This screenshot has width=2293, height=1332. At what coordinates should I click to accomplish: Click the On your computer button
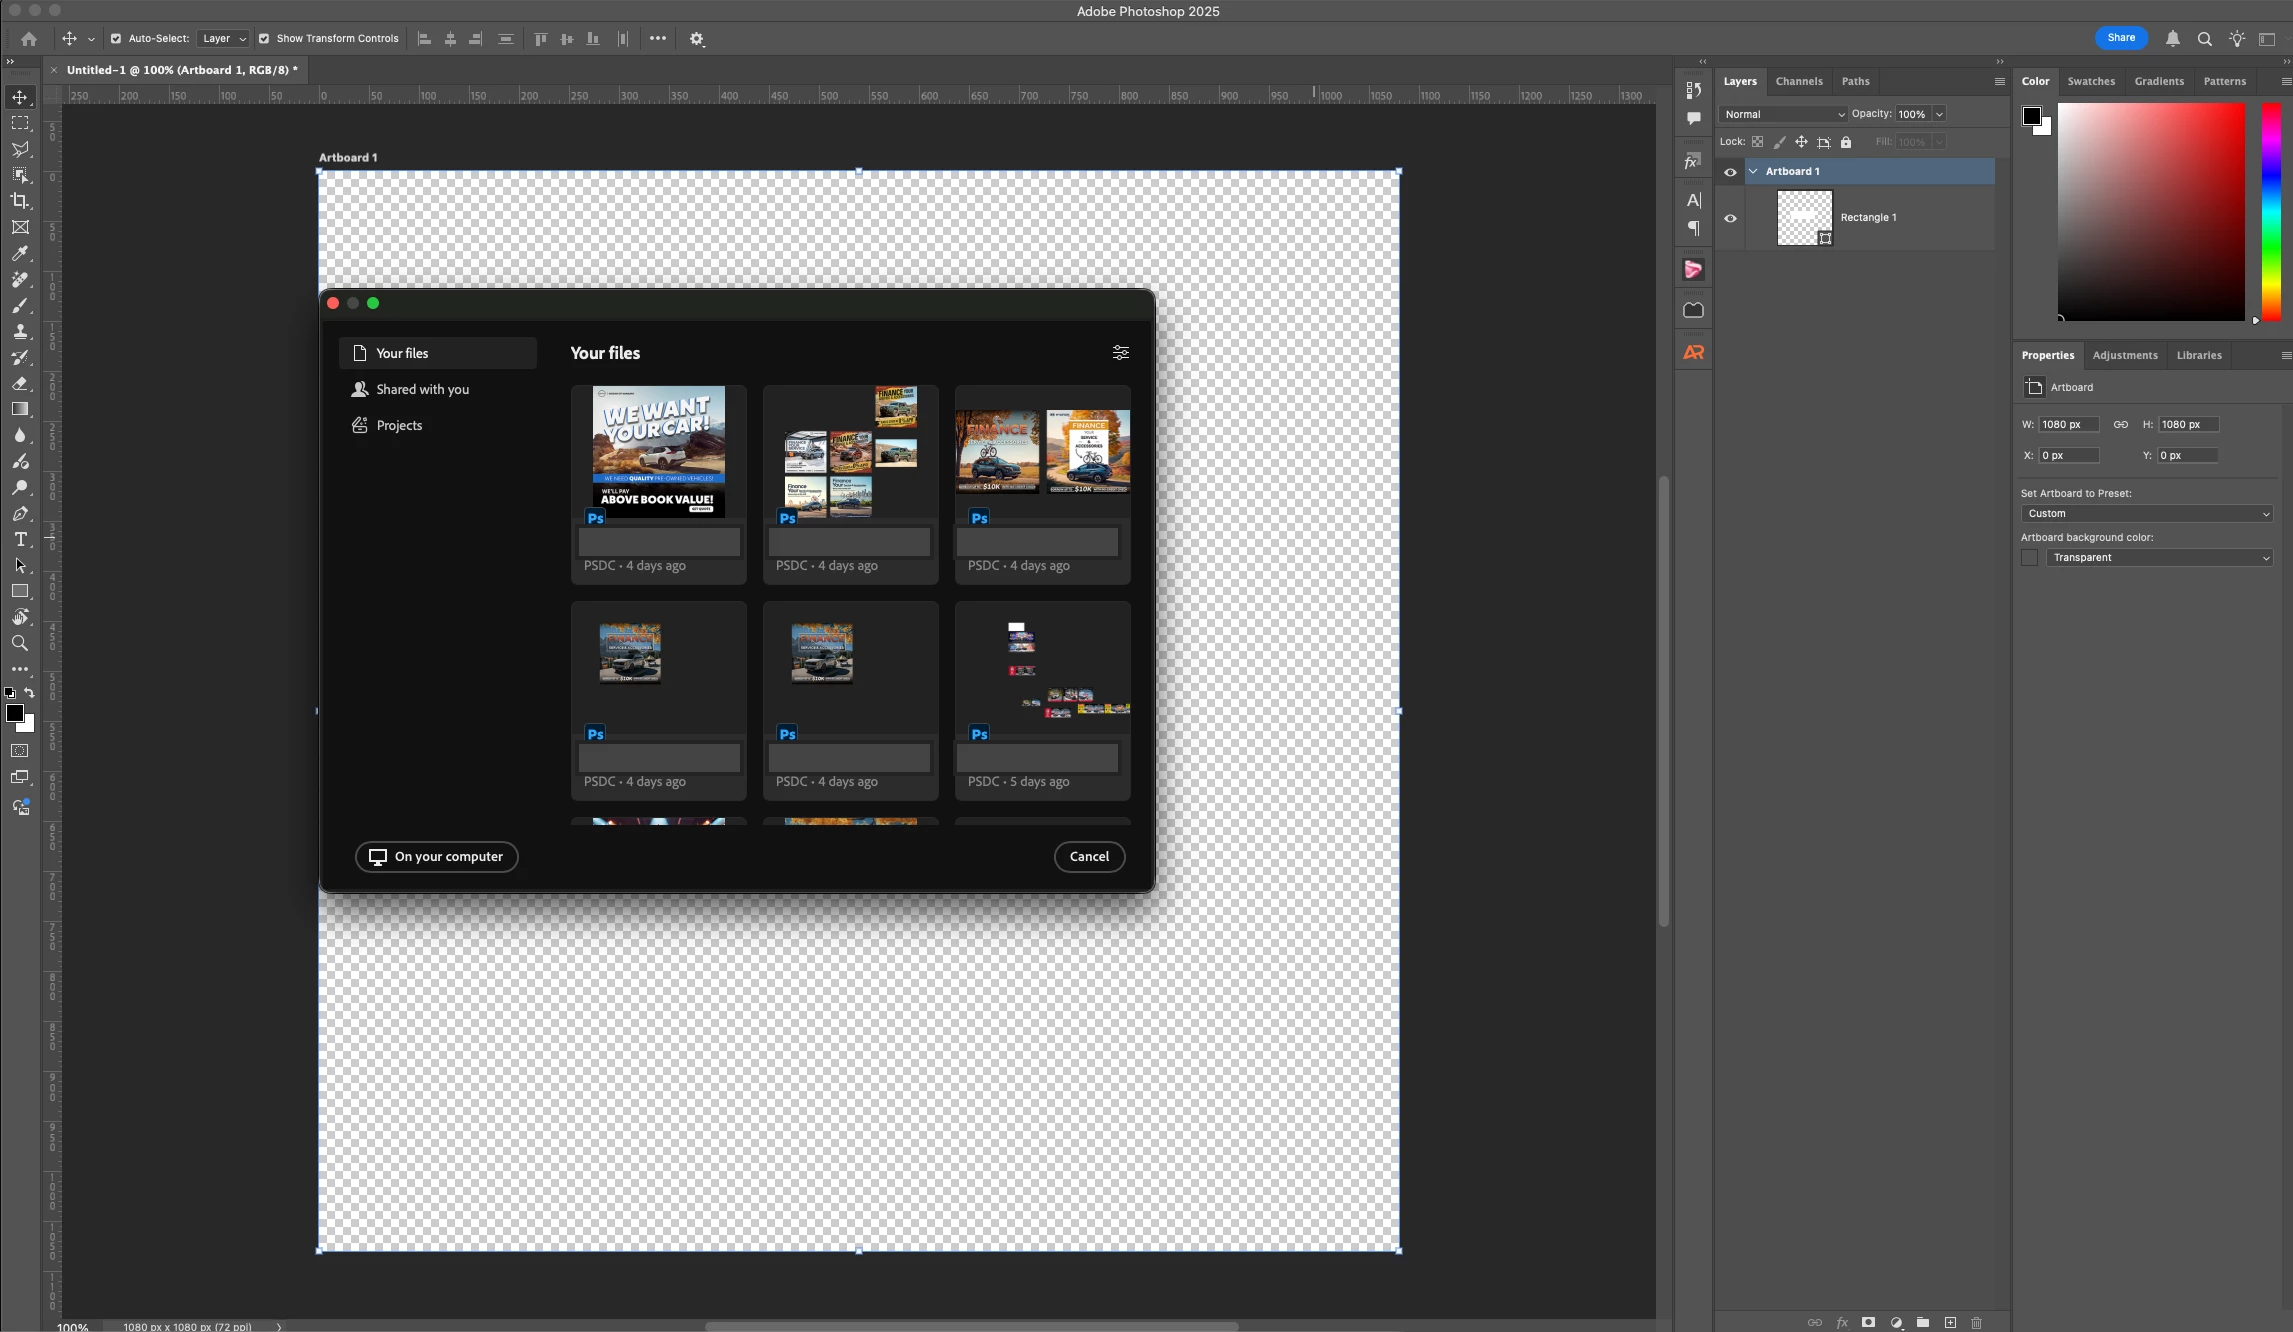437,857
